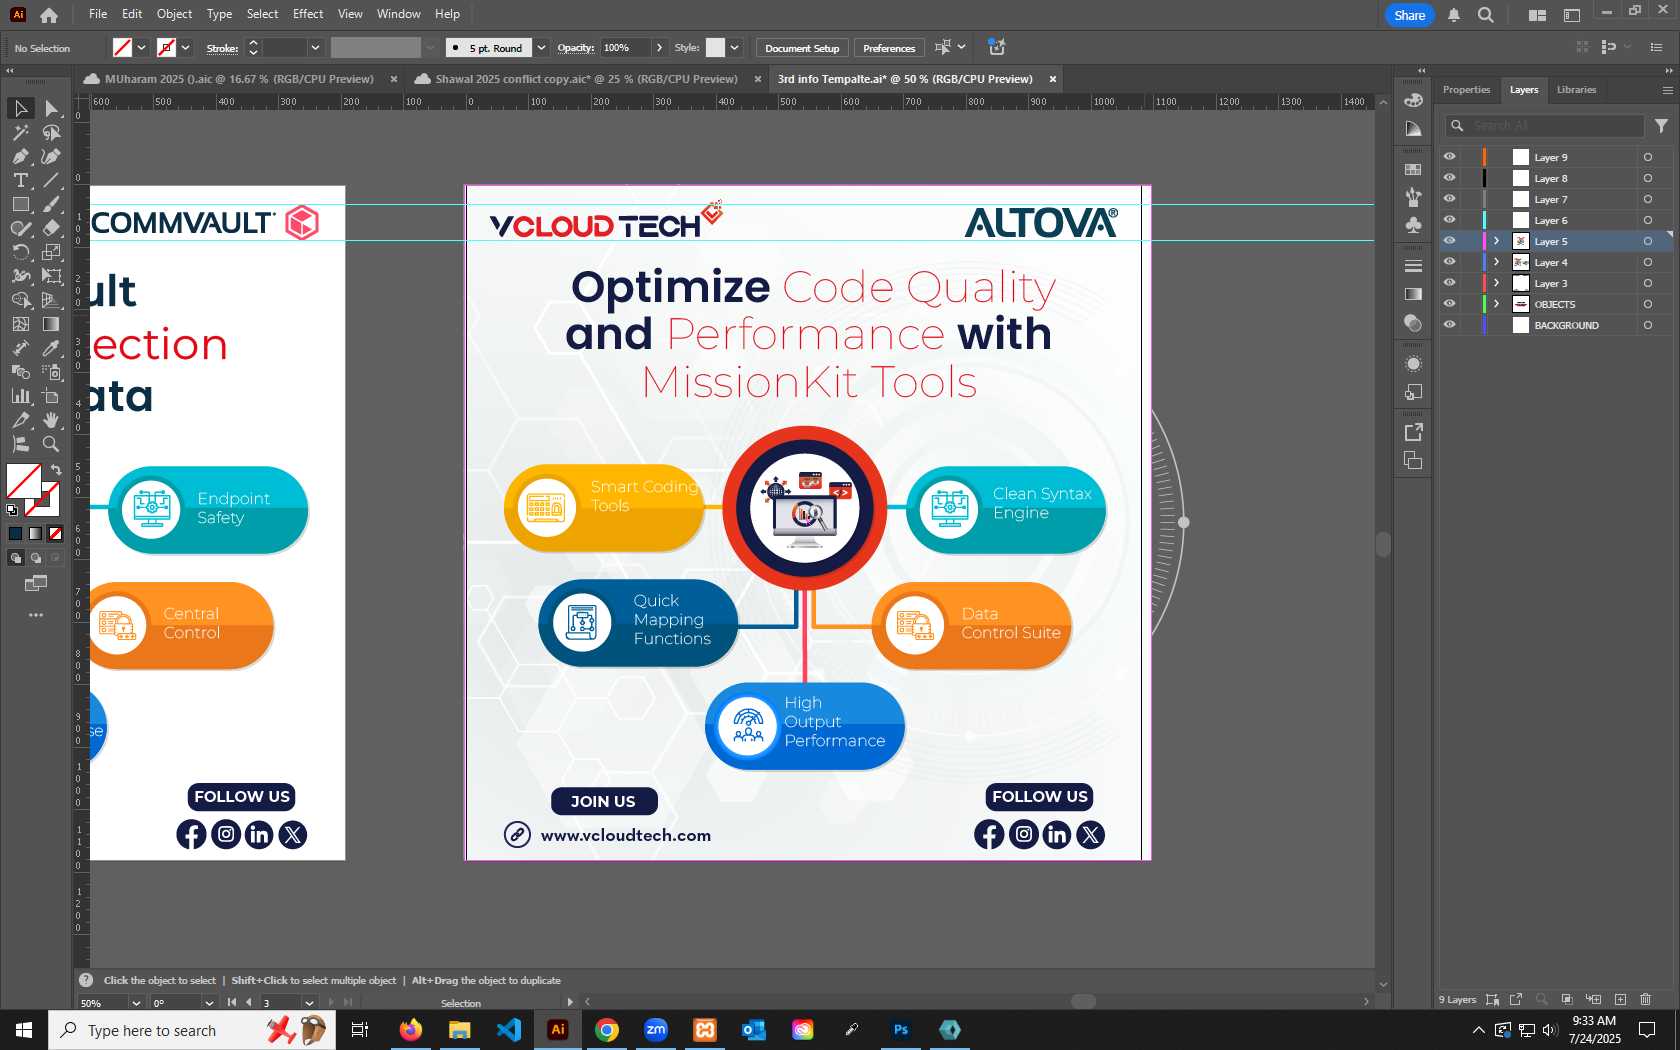Click the toolbar fill color swatch
Screen dimensions: 1680x1050
23,481
